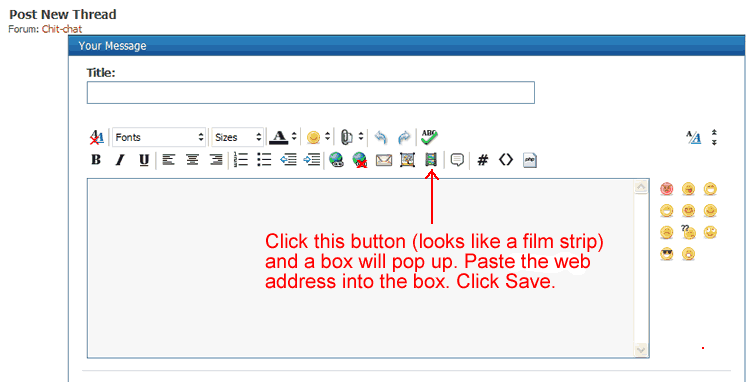Run the ABC spell check

[x=430, y=137]
